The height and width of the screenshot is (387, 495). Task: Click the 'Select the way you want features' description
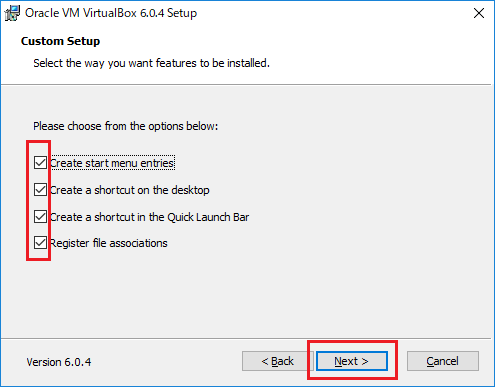point(151,63)
